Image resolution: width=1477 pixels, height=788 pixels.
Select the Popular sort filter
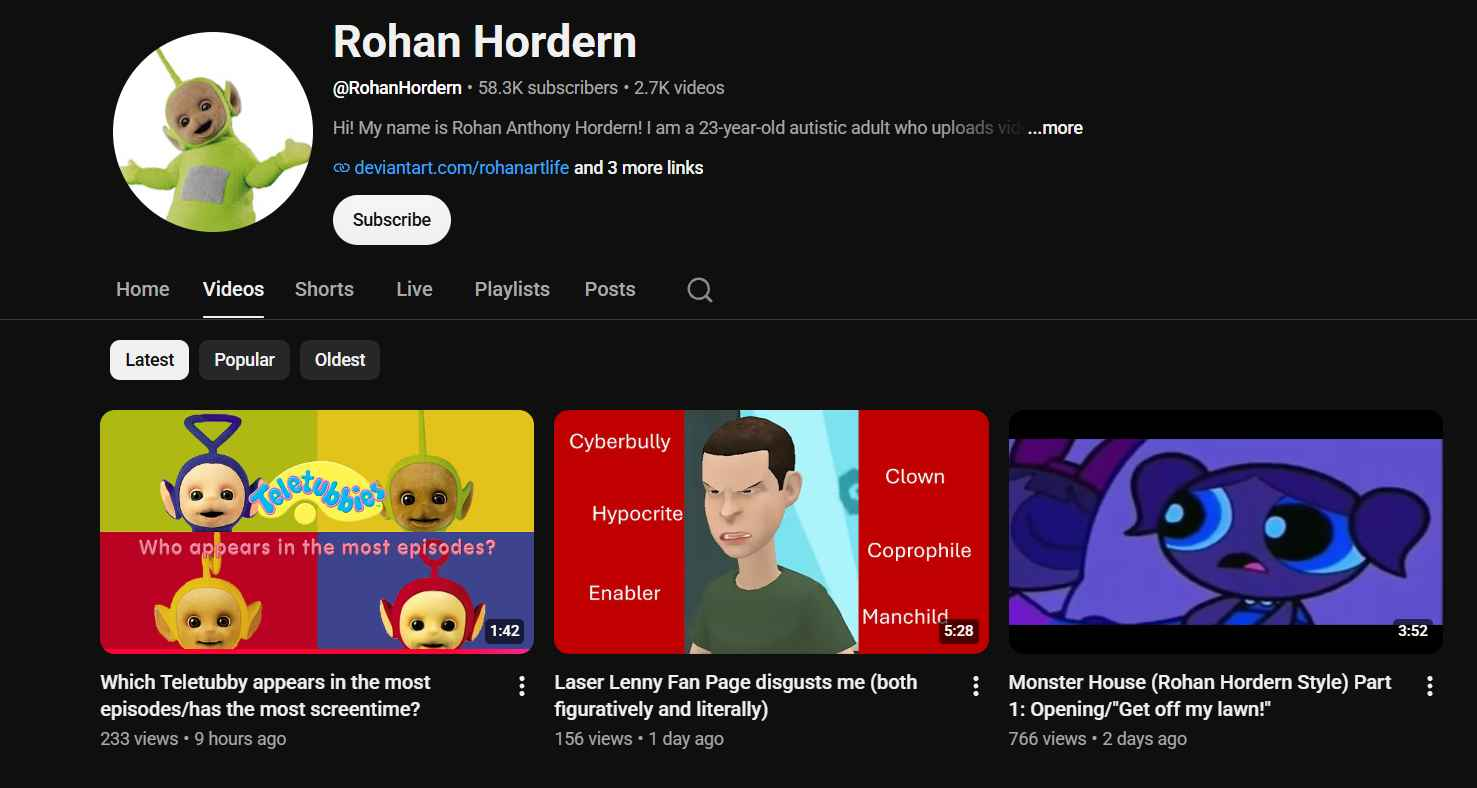pyautogui.click(x=244, y=360)
